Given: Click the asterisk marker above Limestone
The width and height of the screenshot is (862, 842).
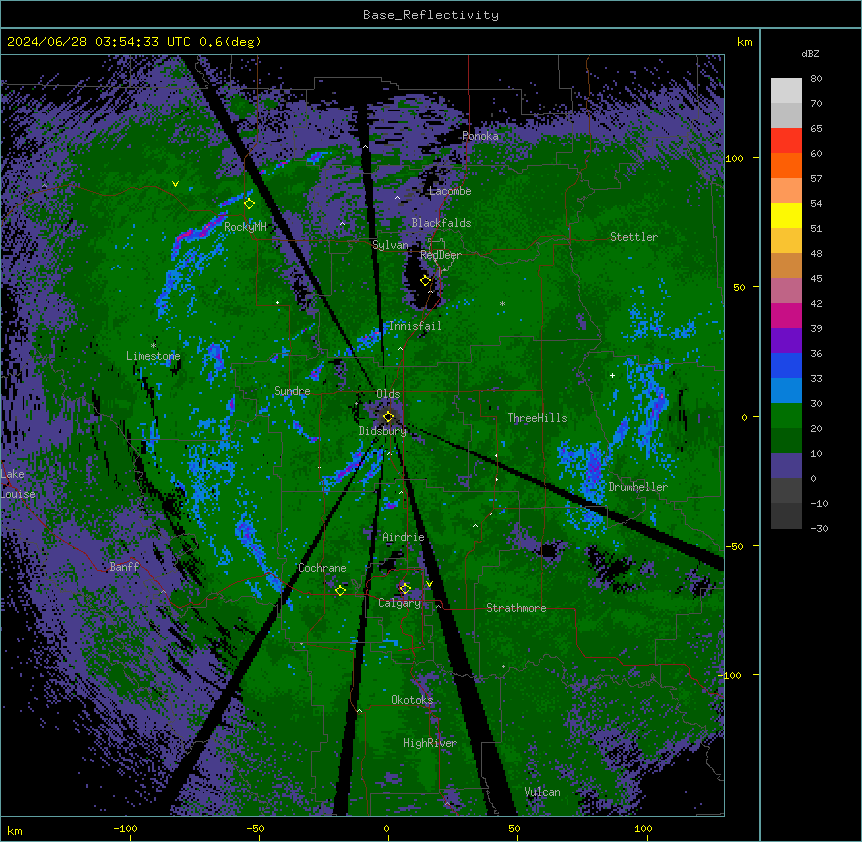Looking at the screenshot, I should pos(153,345).
